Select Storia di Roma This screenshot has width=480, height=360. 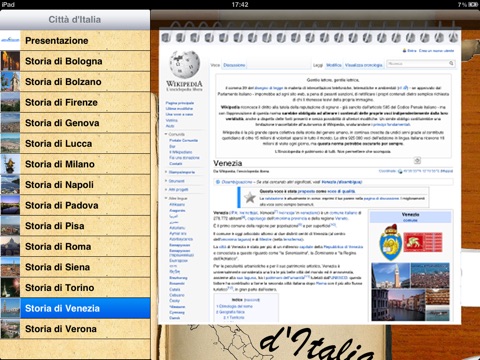tap(75, 246)
